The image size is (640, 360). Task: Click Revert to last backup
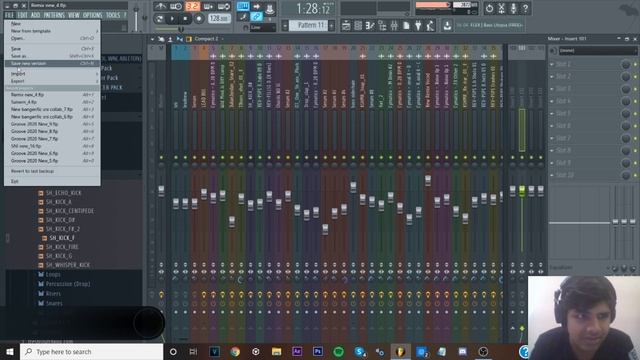point(52,171)
